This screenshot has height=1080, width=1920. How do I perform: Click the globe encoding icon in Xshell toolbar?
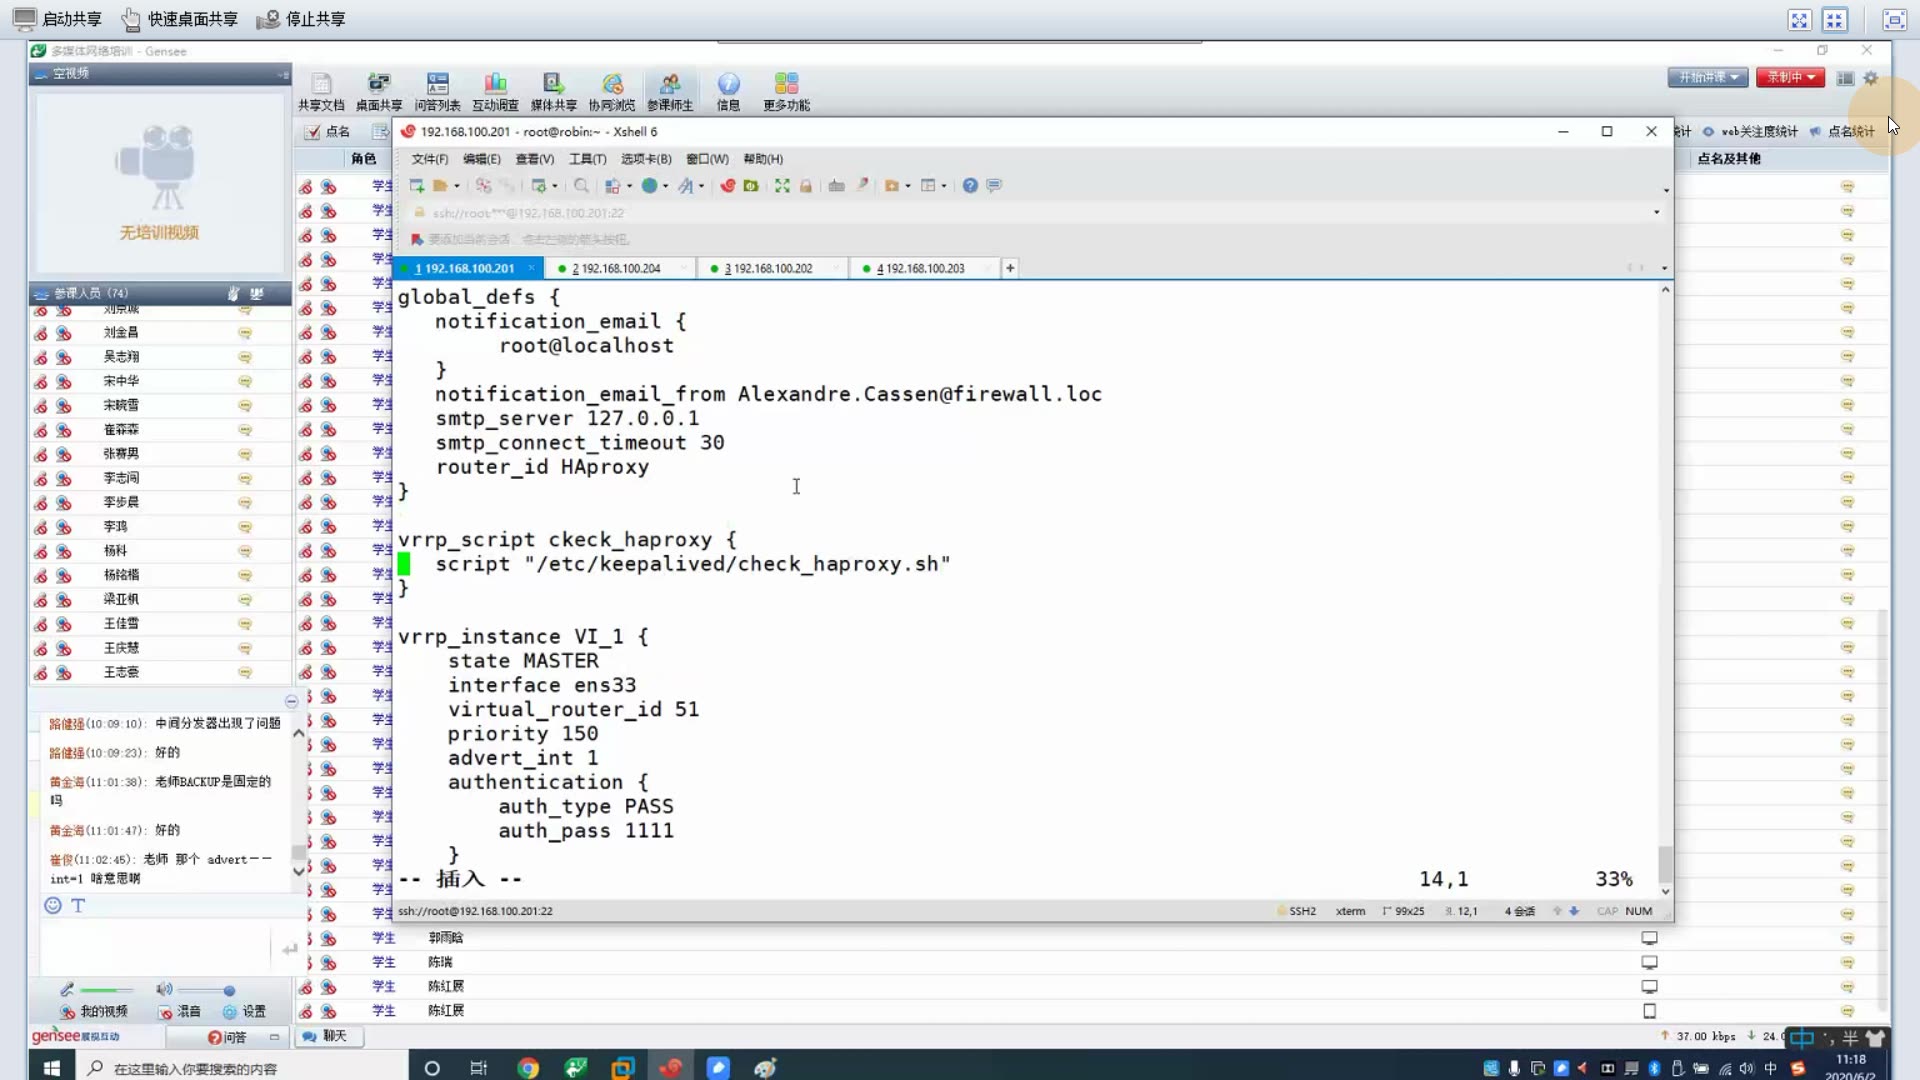point(649,186)
